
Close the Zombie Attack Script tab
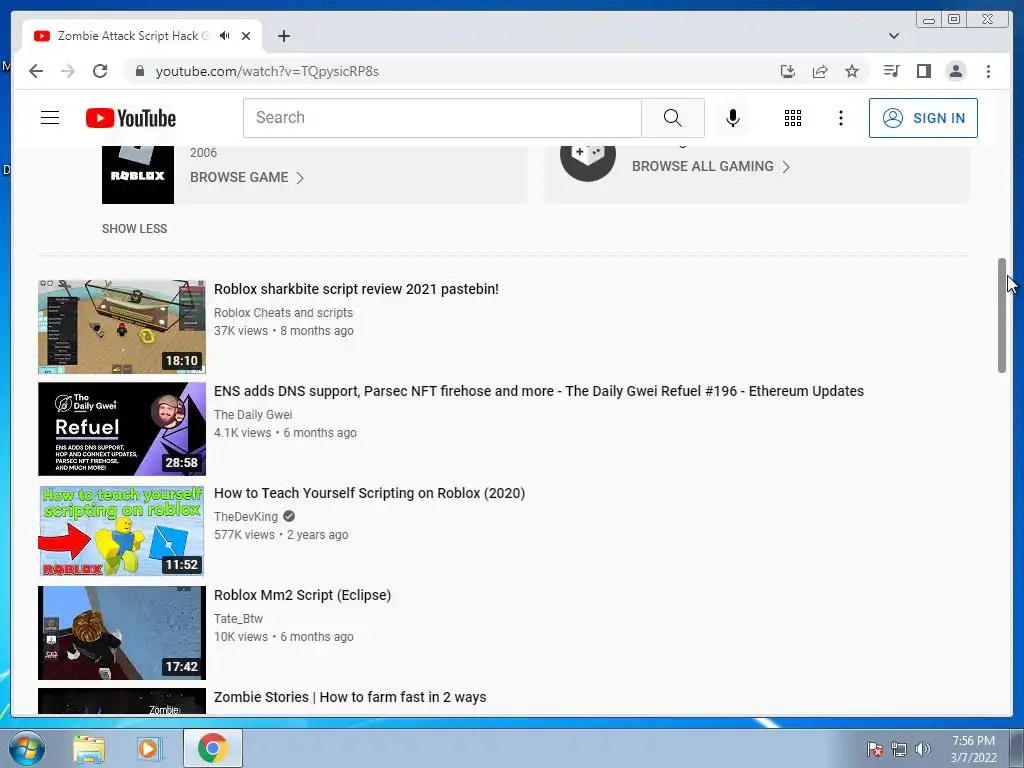(246, 36)
